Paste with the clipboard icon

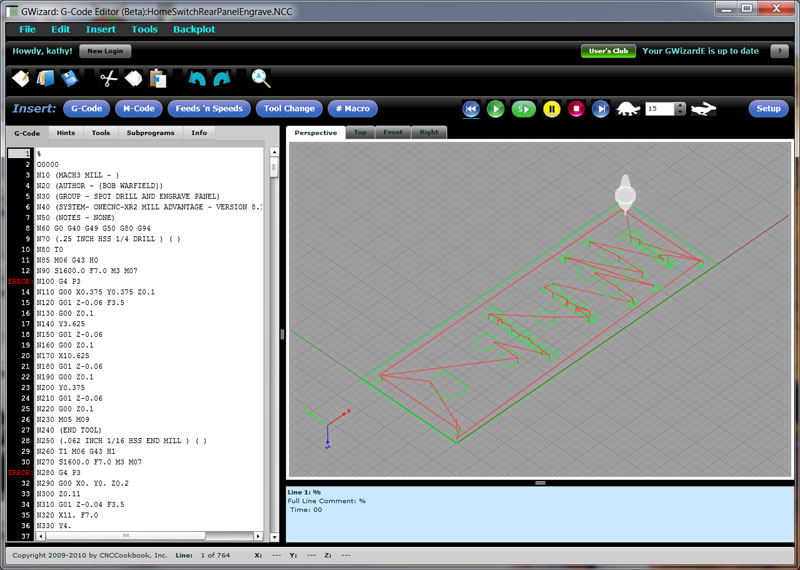coord(158,77)
